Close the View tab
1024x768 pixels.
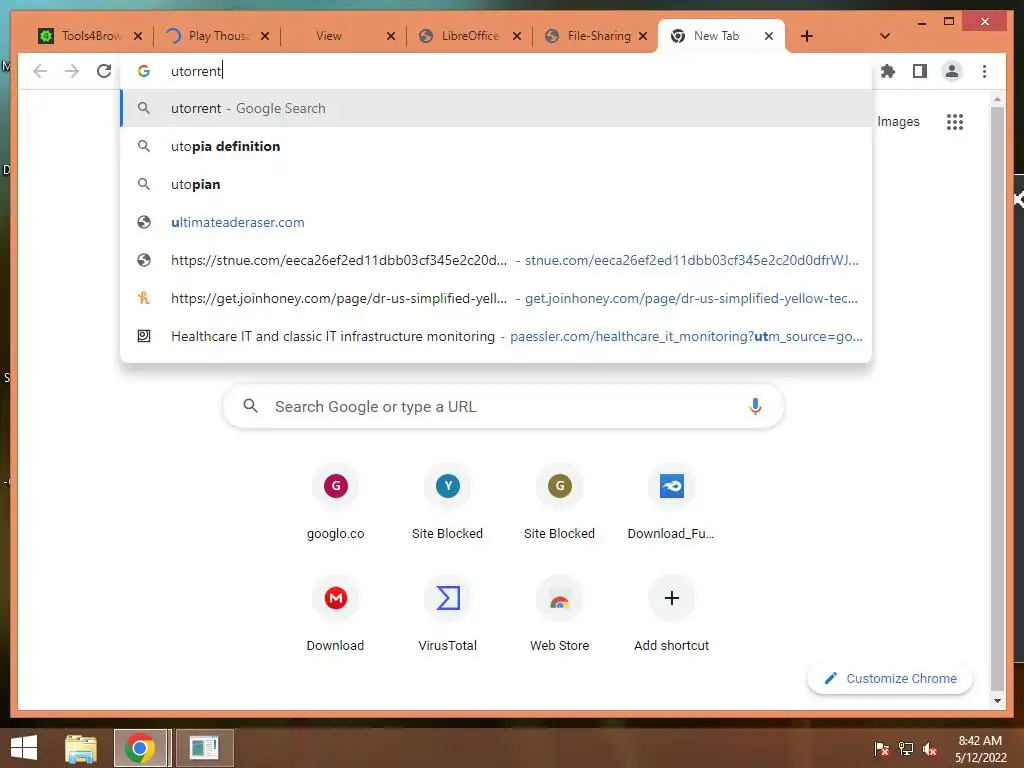(391, 36)
